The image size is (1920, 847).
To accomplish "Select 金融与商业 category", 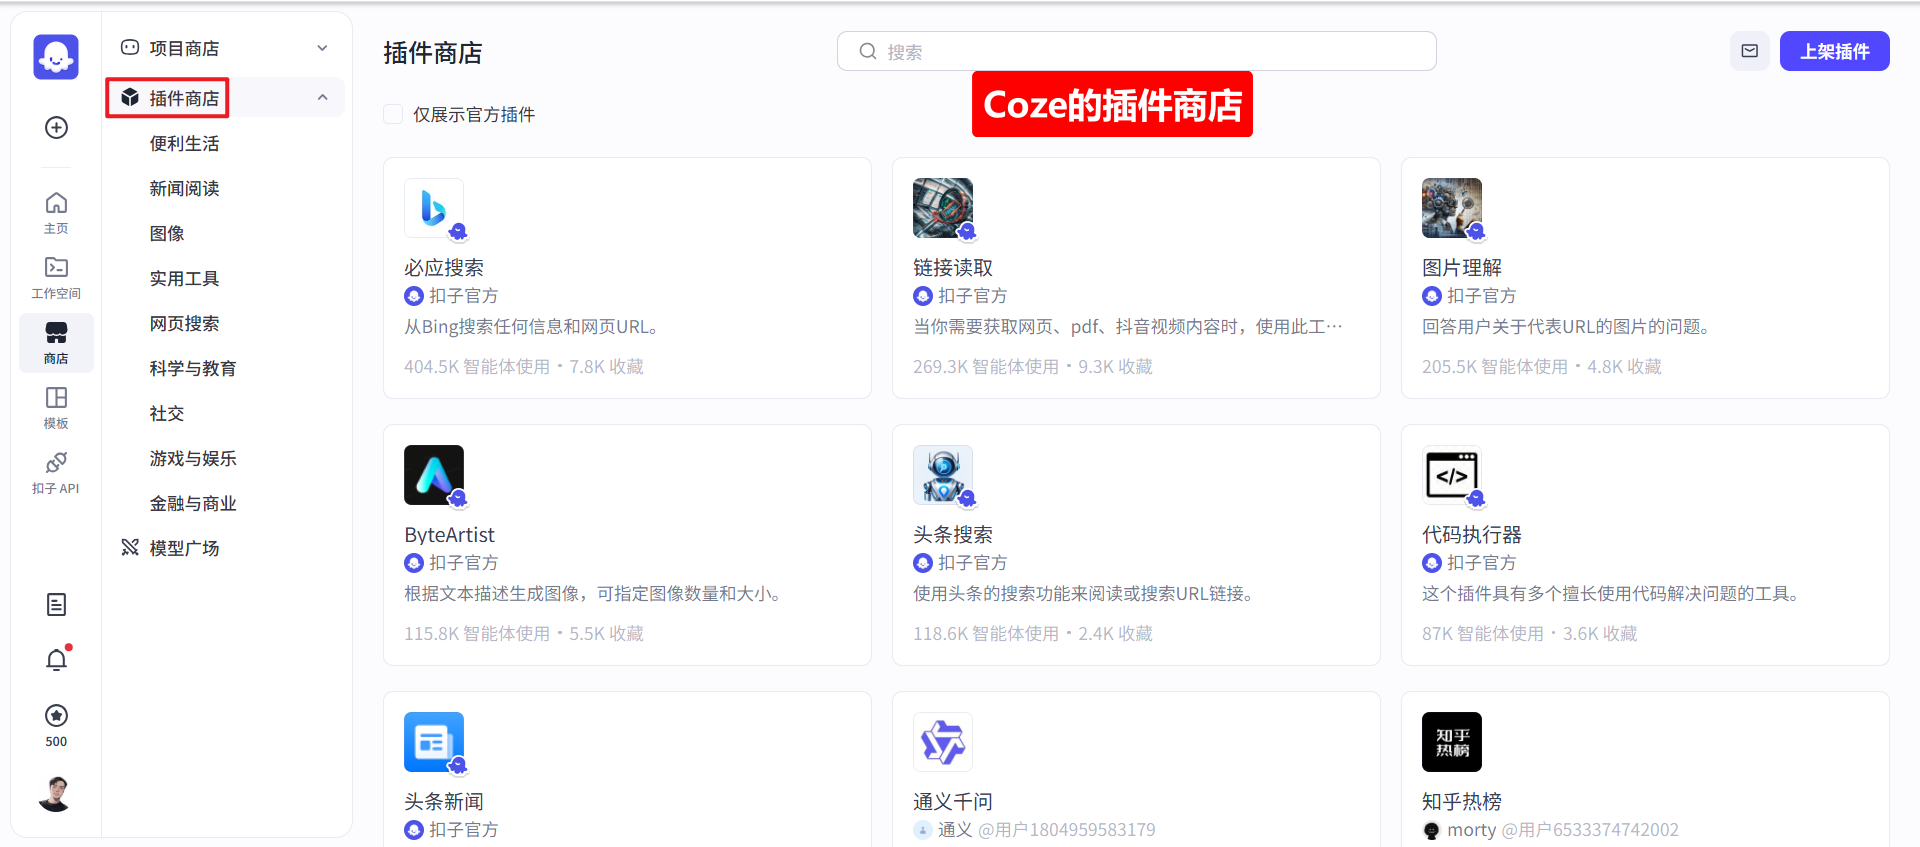I will 193,503.
